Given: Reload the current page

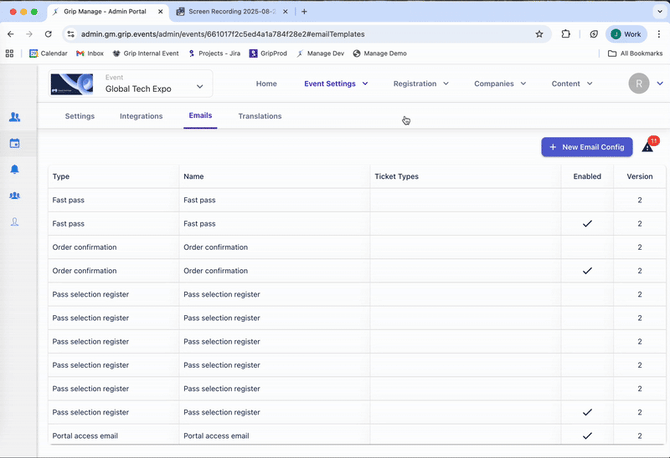Looking at the screenshot, I should pyautogui.click(x=48, y=34).
